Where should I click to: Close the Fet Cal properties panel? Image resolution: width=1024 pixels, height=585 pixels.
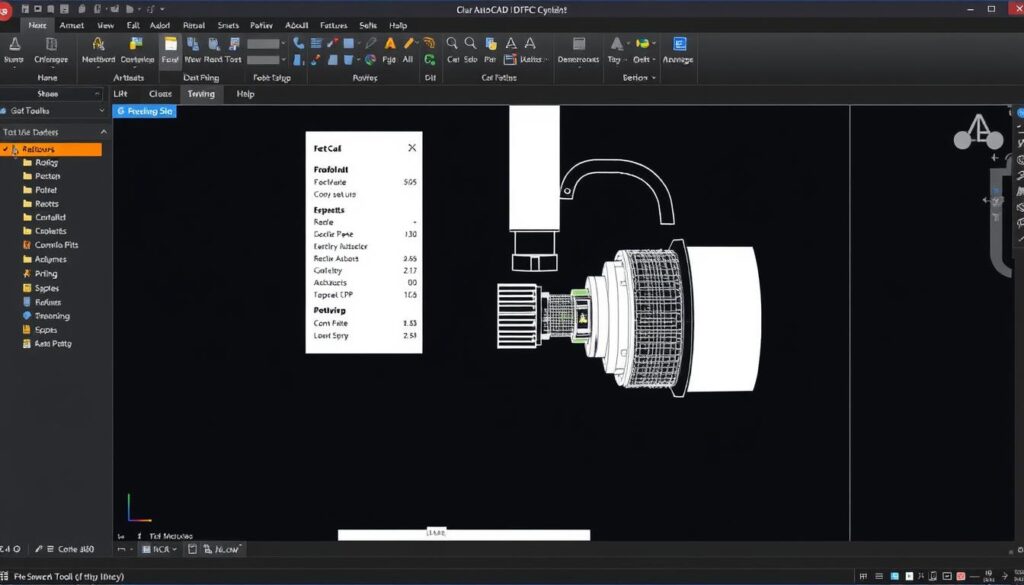click(412, 148)
